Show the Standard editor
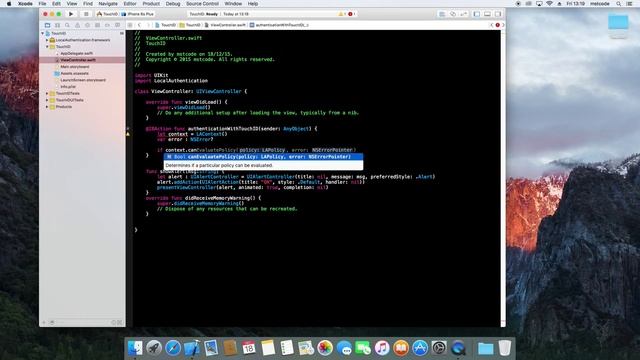The image size is (640, 360). click(x=442, y=14)
